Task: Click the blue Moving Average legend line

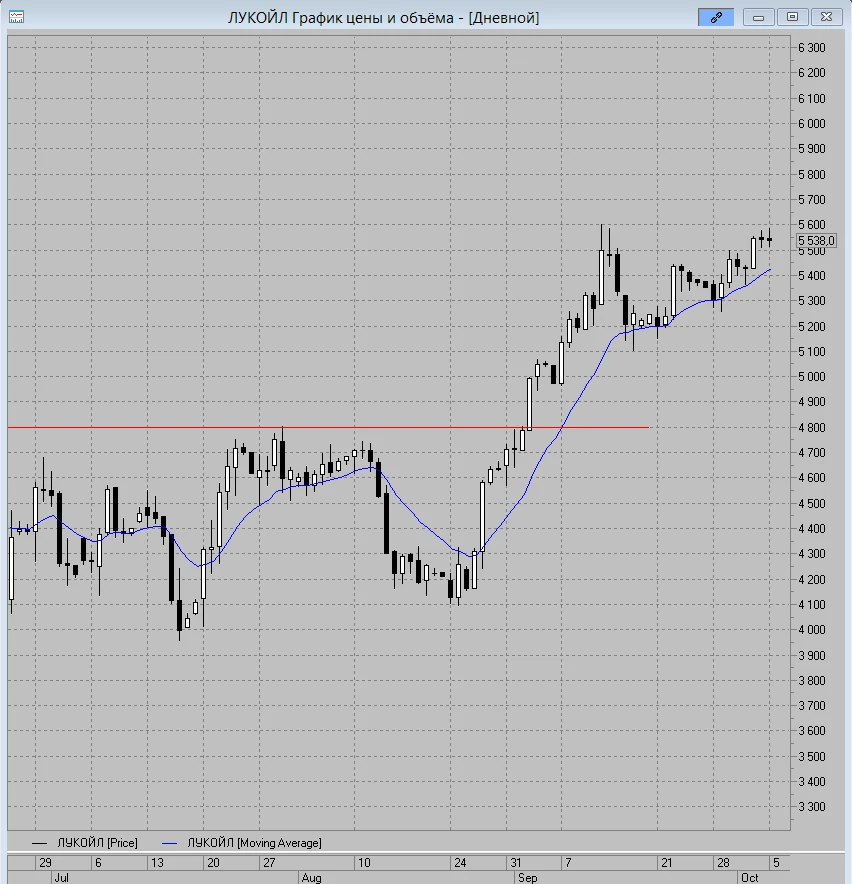Action: [x=170, y=843]
